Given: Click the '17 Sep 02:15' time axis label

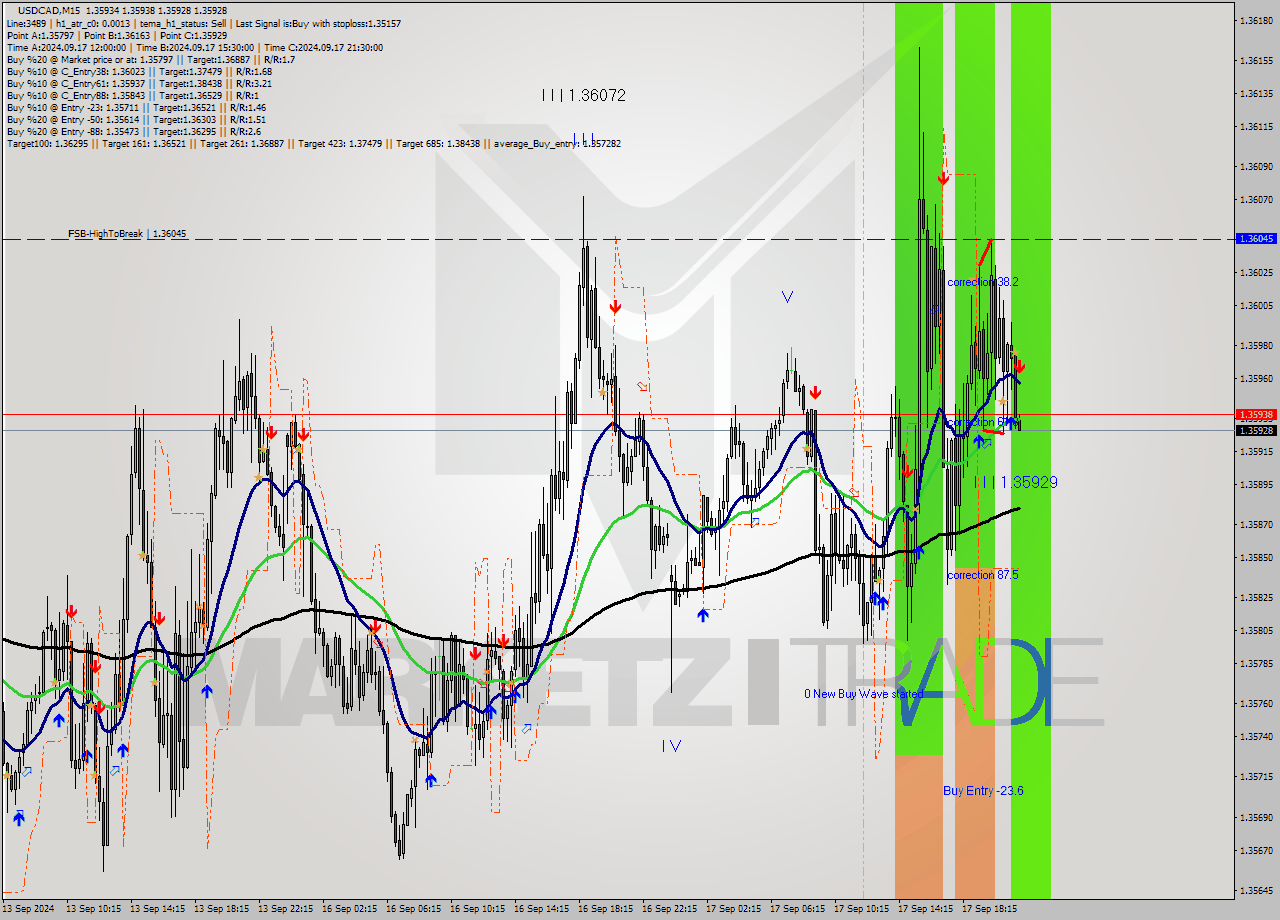Looking at the screenshot, I should [733, 909].
